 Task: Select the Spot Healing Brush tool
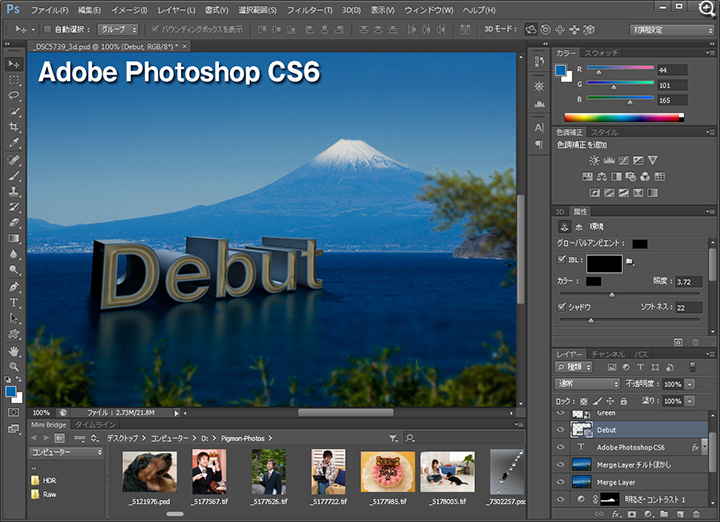coord(14,159)
